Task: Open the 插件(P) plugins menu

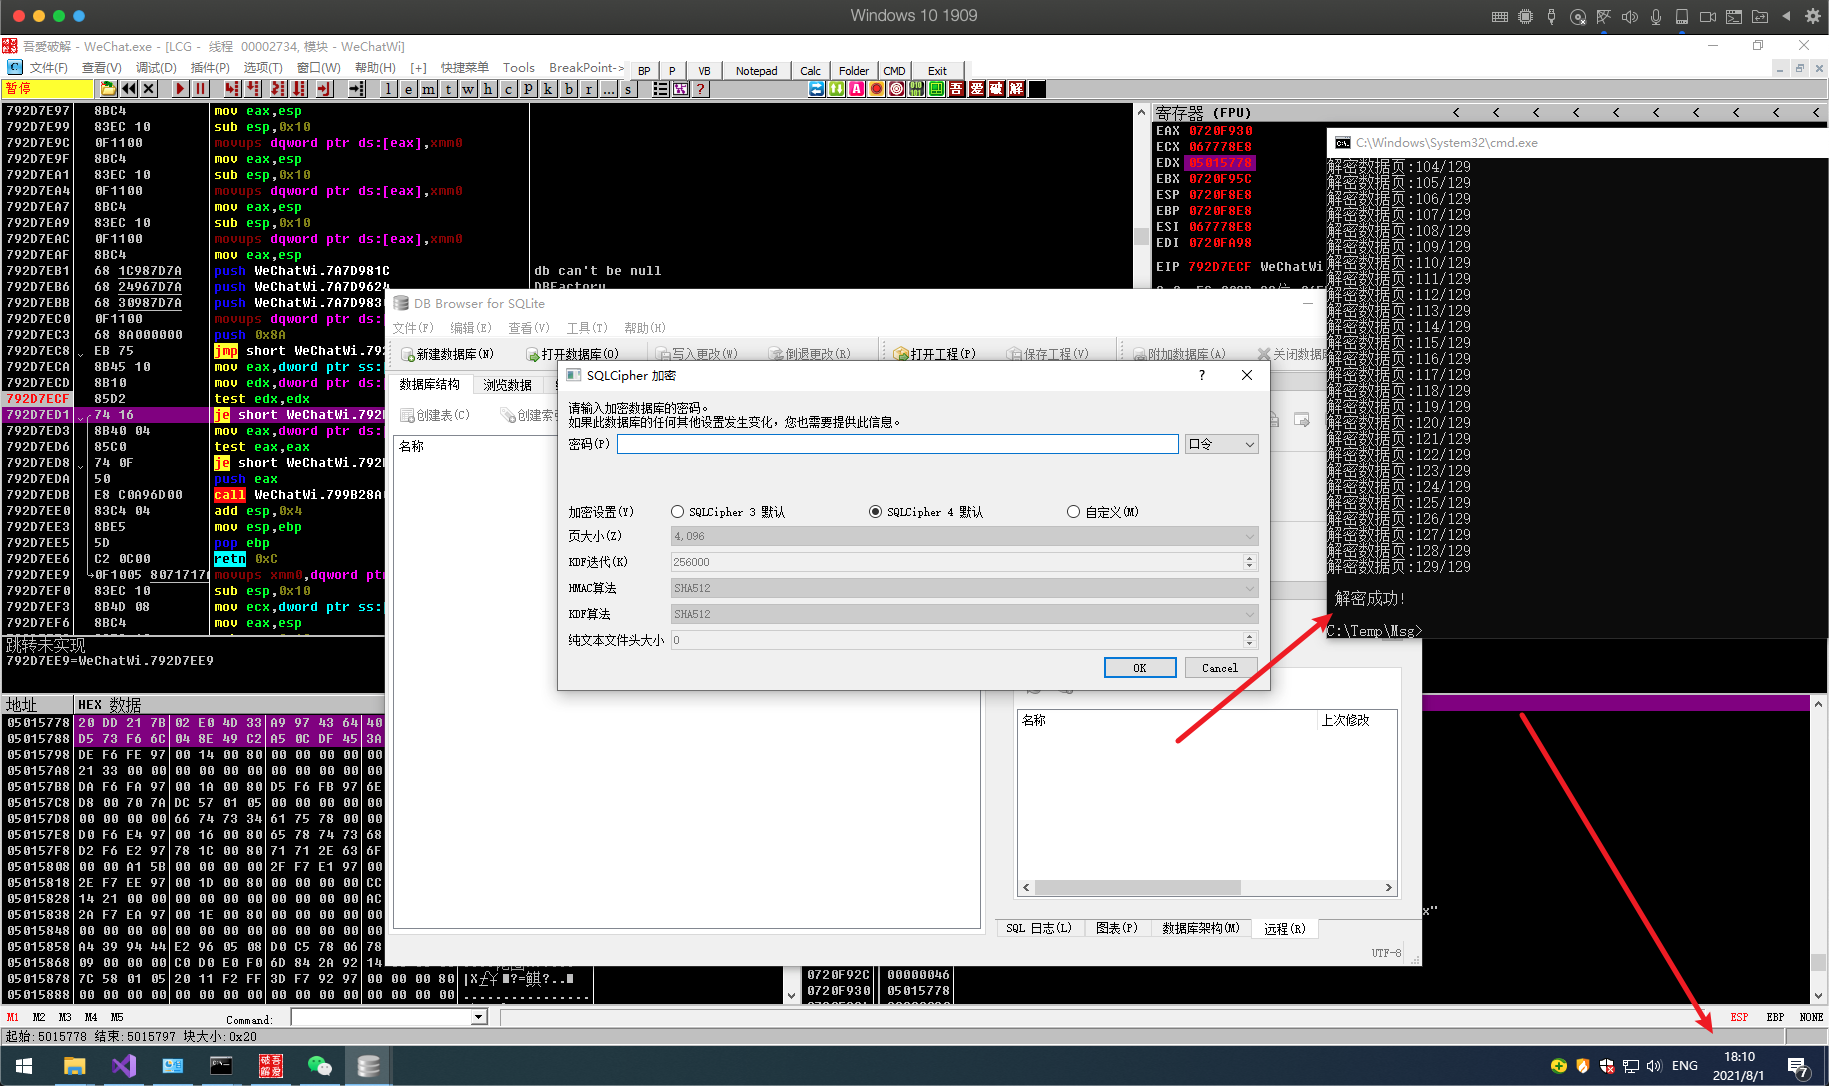Action: 210,68
